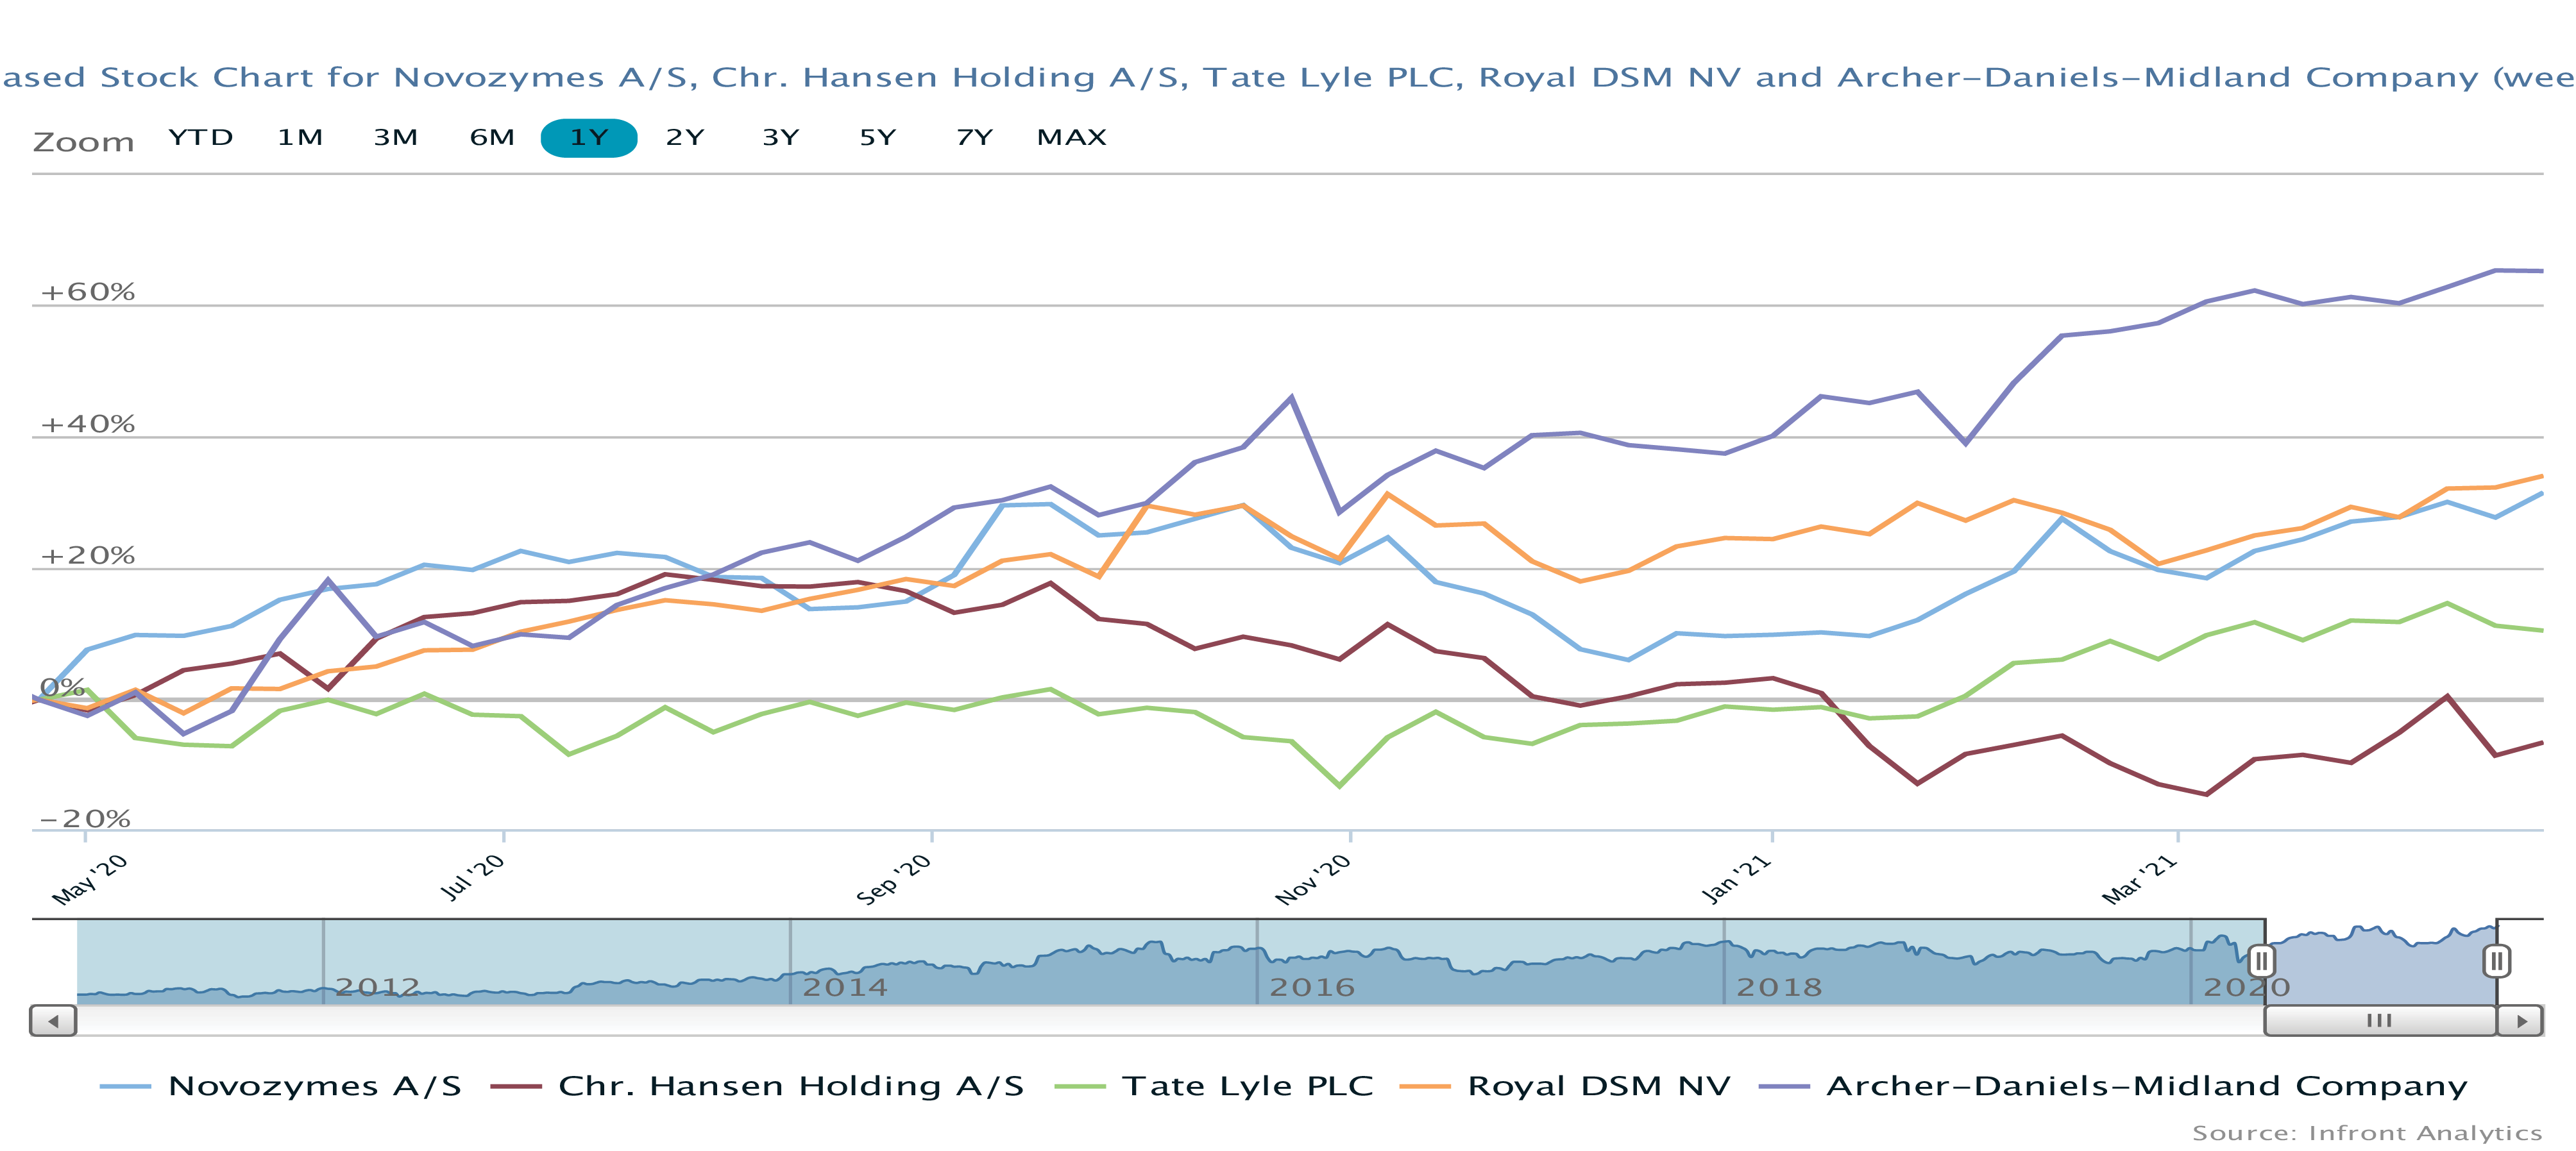
Task: Select the YTD zoom range
Action: [201, 137]
